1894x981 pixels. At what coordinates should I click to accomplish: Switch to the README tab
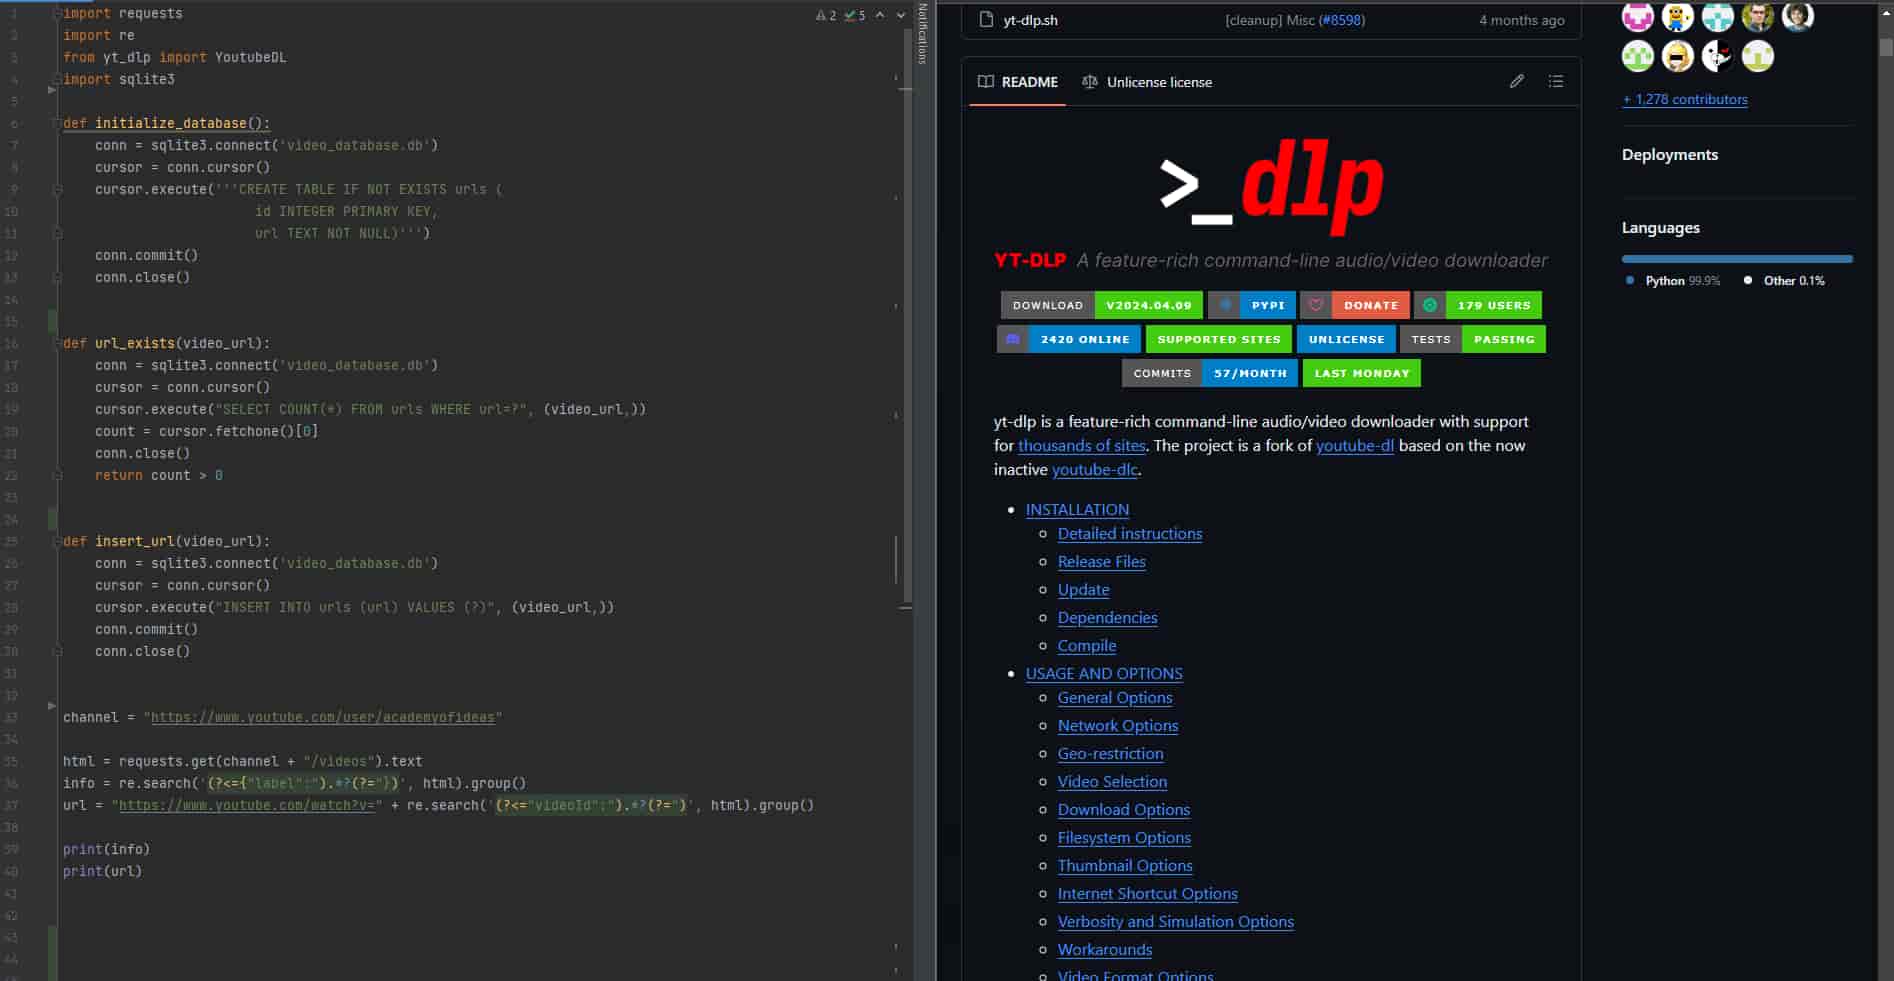(x=1018, y=82)
